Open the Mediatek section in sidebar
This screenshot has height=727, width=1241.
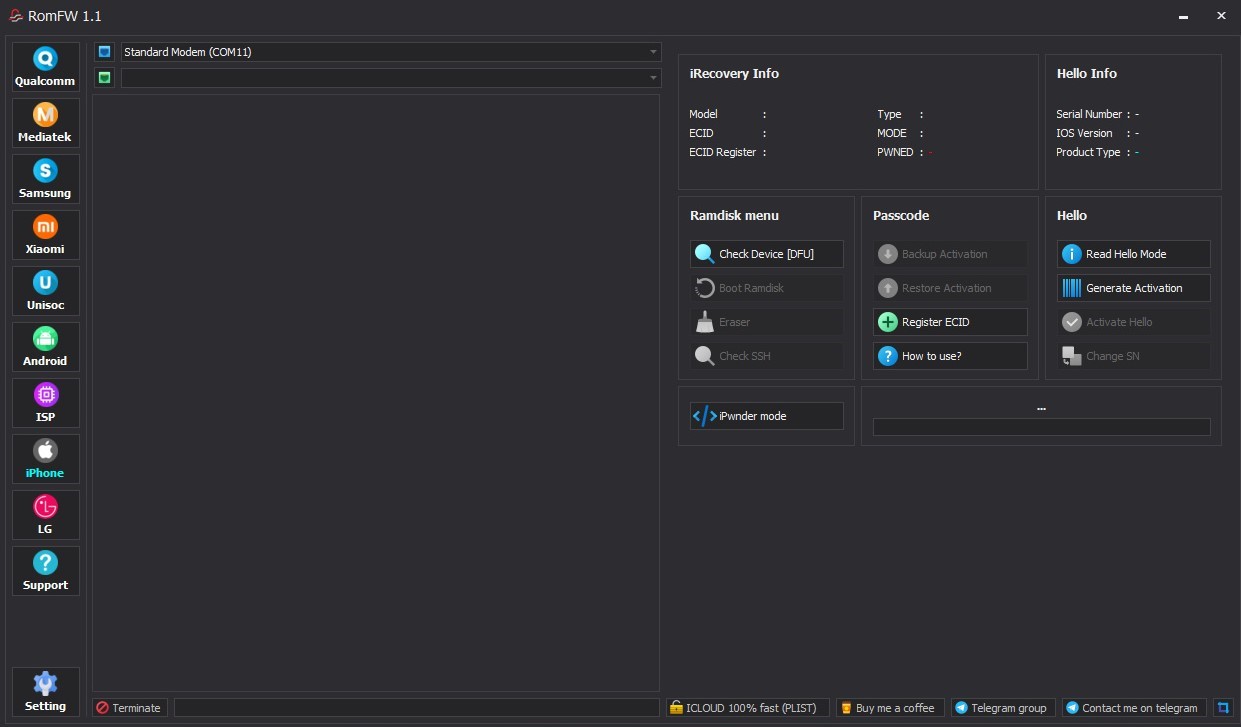pos(45,123)
